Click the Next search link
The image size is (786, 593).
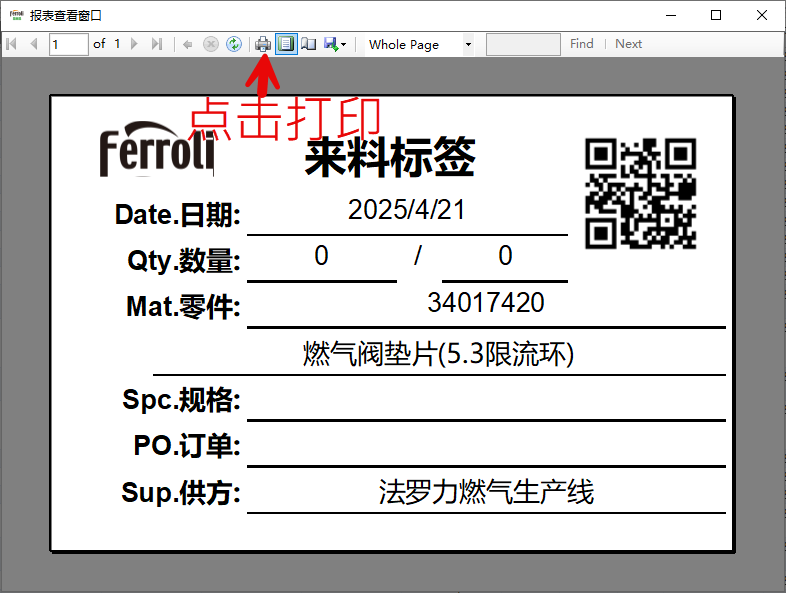tap(628, 44)
